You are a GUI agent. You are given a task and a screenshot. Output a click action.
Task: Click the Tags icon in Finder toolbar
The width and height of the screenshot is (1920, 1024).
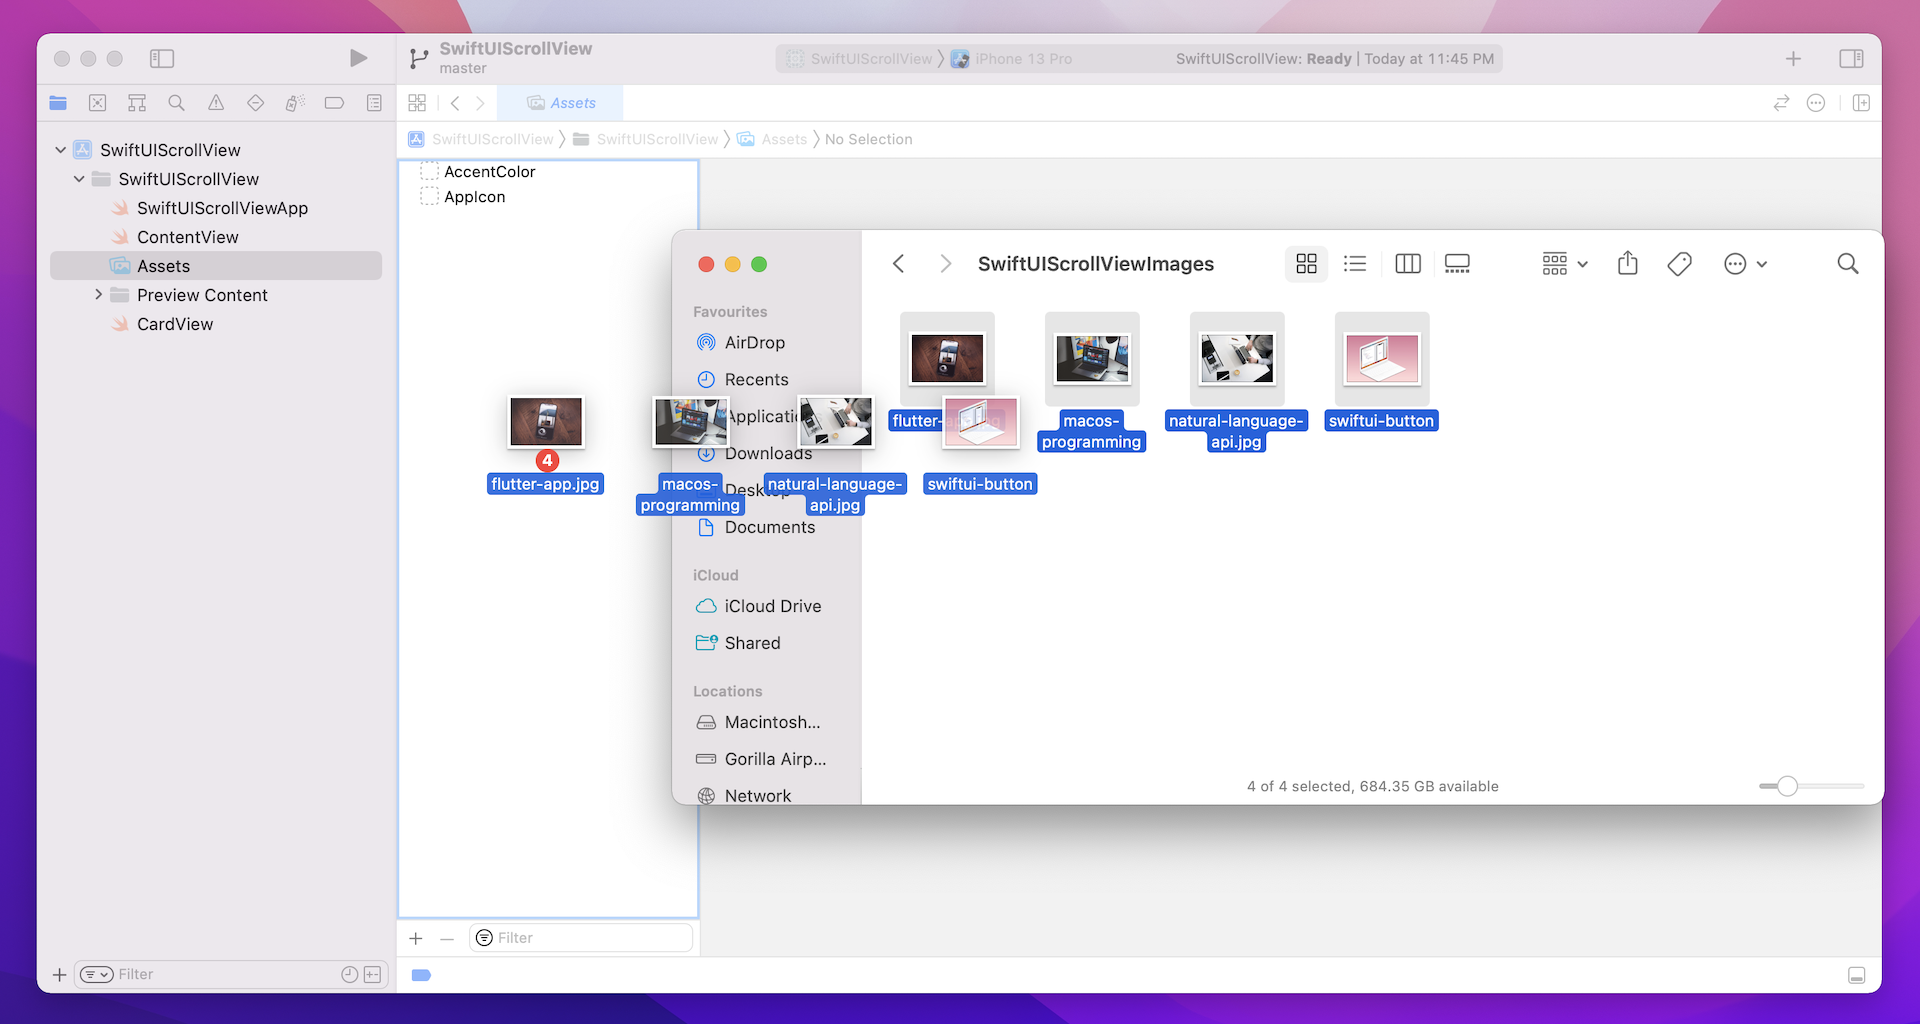pyautogui.click(x=1680, y=263)
